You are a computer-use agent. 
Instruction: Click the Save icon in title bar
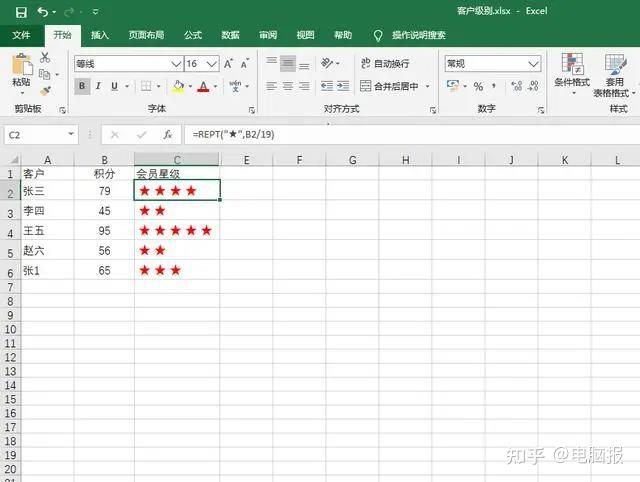point(21,12)
